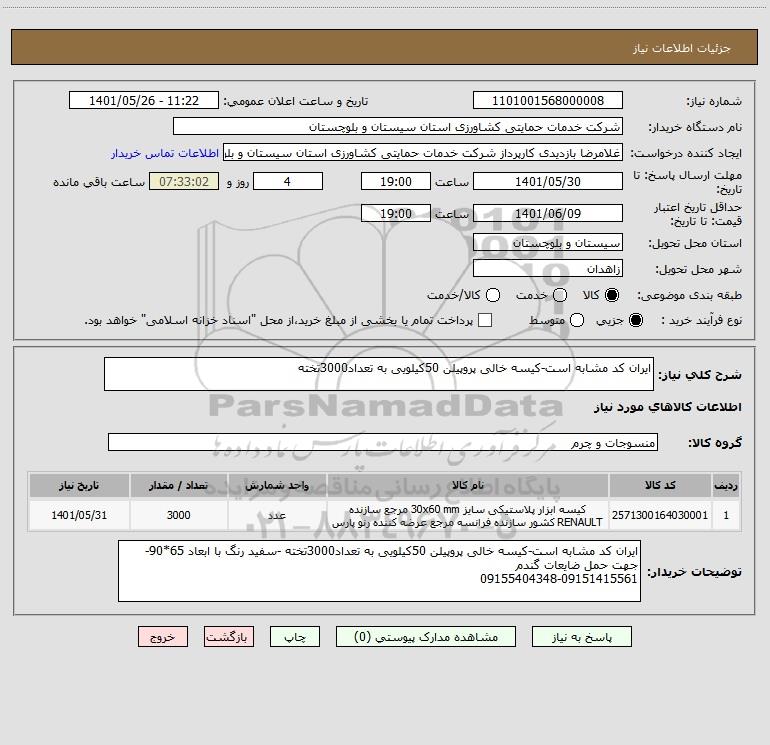Image resolution: width=770 pixels, height=745 pixels.
Task: Select the کالا/خدمت radio button
Action: pyautogui.click(x=493, y=295)
